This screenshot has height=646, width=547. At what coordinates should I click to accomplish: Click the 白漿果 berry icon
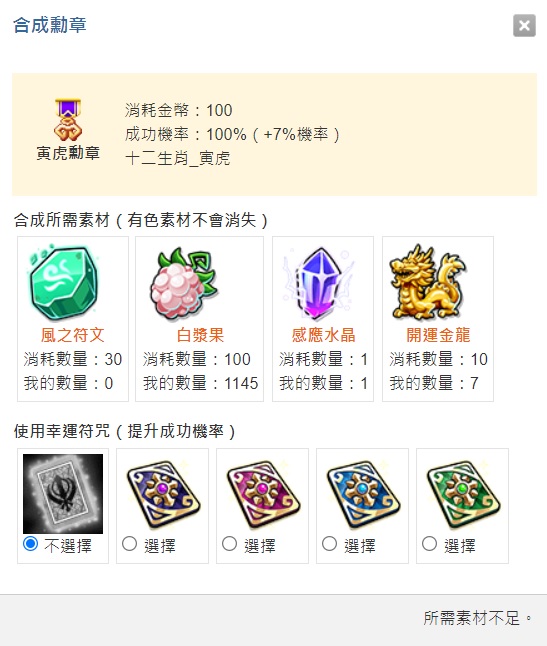point(184,283)
